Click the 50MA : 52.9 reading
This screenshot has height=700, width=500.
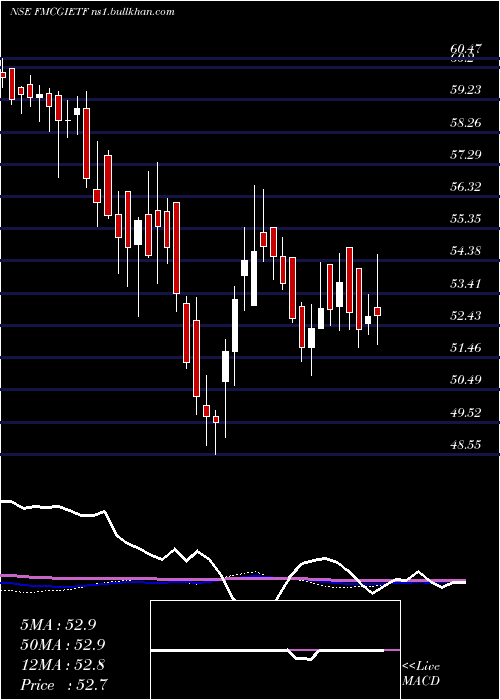[62, 645]
